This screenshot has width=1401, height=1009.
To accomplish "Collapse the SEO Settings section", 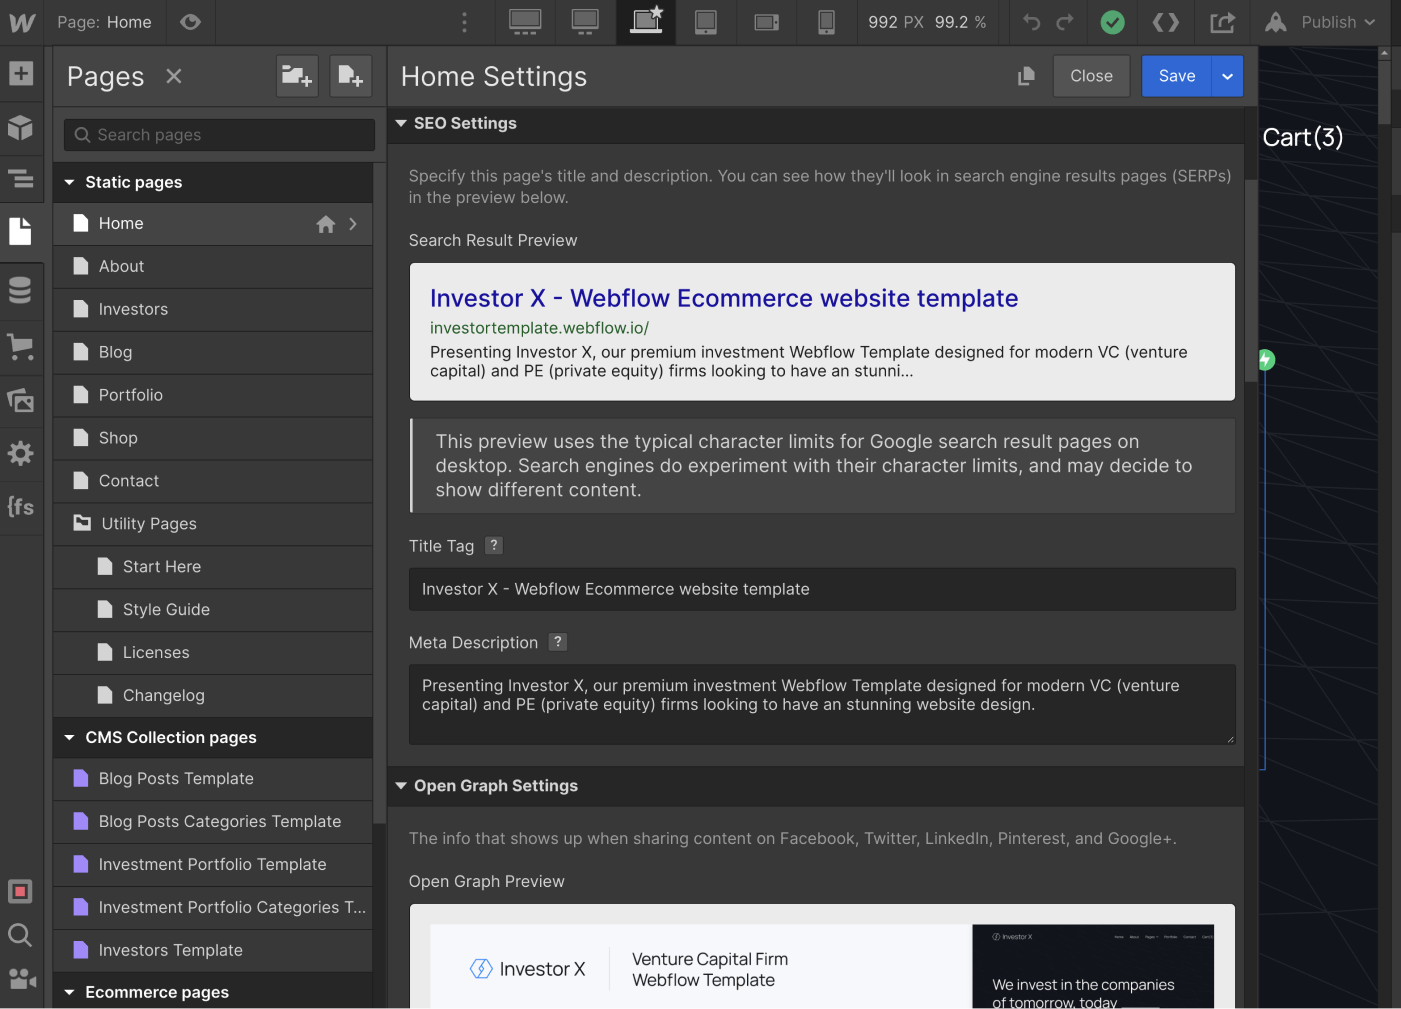I will (x=401, y=123).
